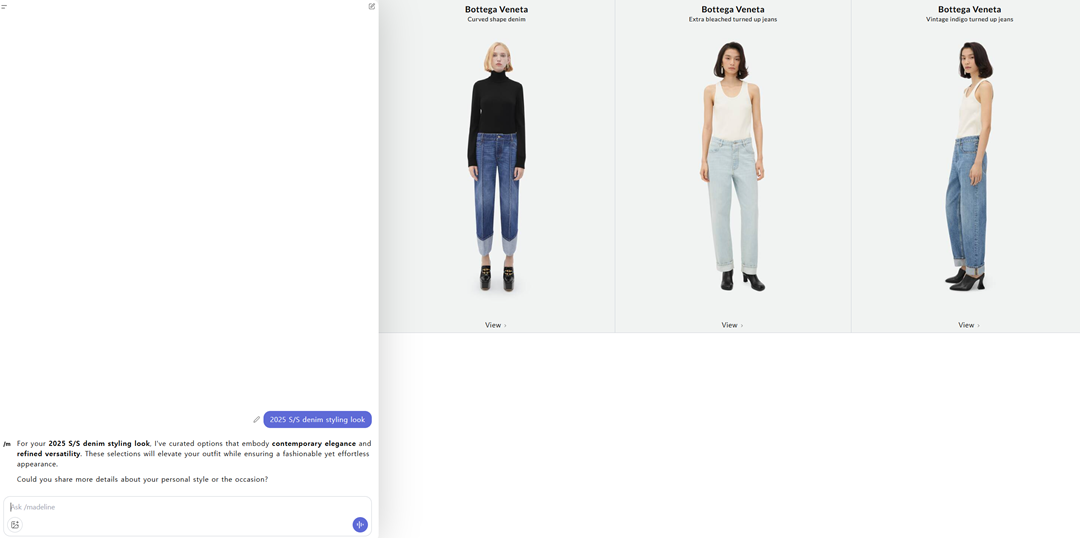Viewport: 1080px width, 538px height.
Task: View the Extra bleached turned up jeans
Action: [x=732, y=325]
